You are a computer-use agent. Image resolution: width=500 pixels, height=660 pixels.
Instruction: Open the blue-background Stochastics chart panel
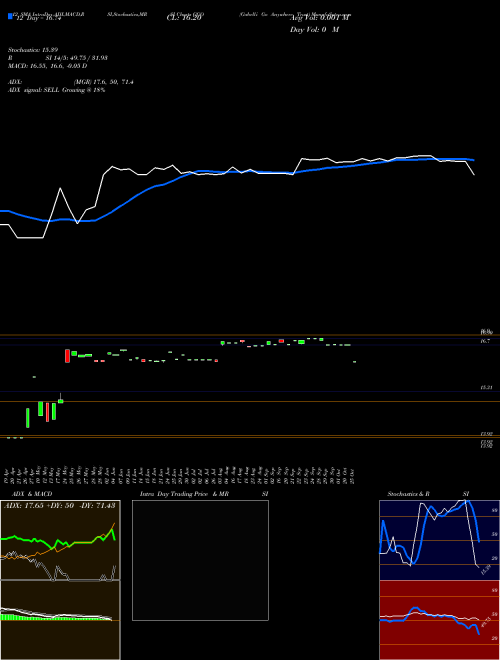[439, 540]
